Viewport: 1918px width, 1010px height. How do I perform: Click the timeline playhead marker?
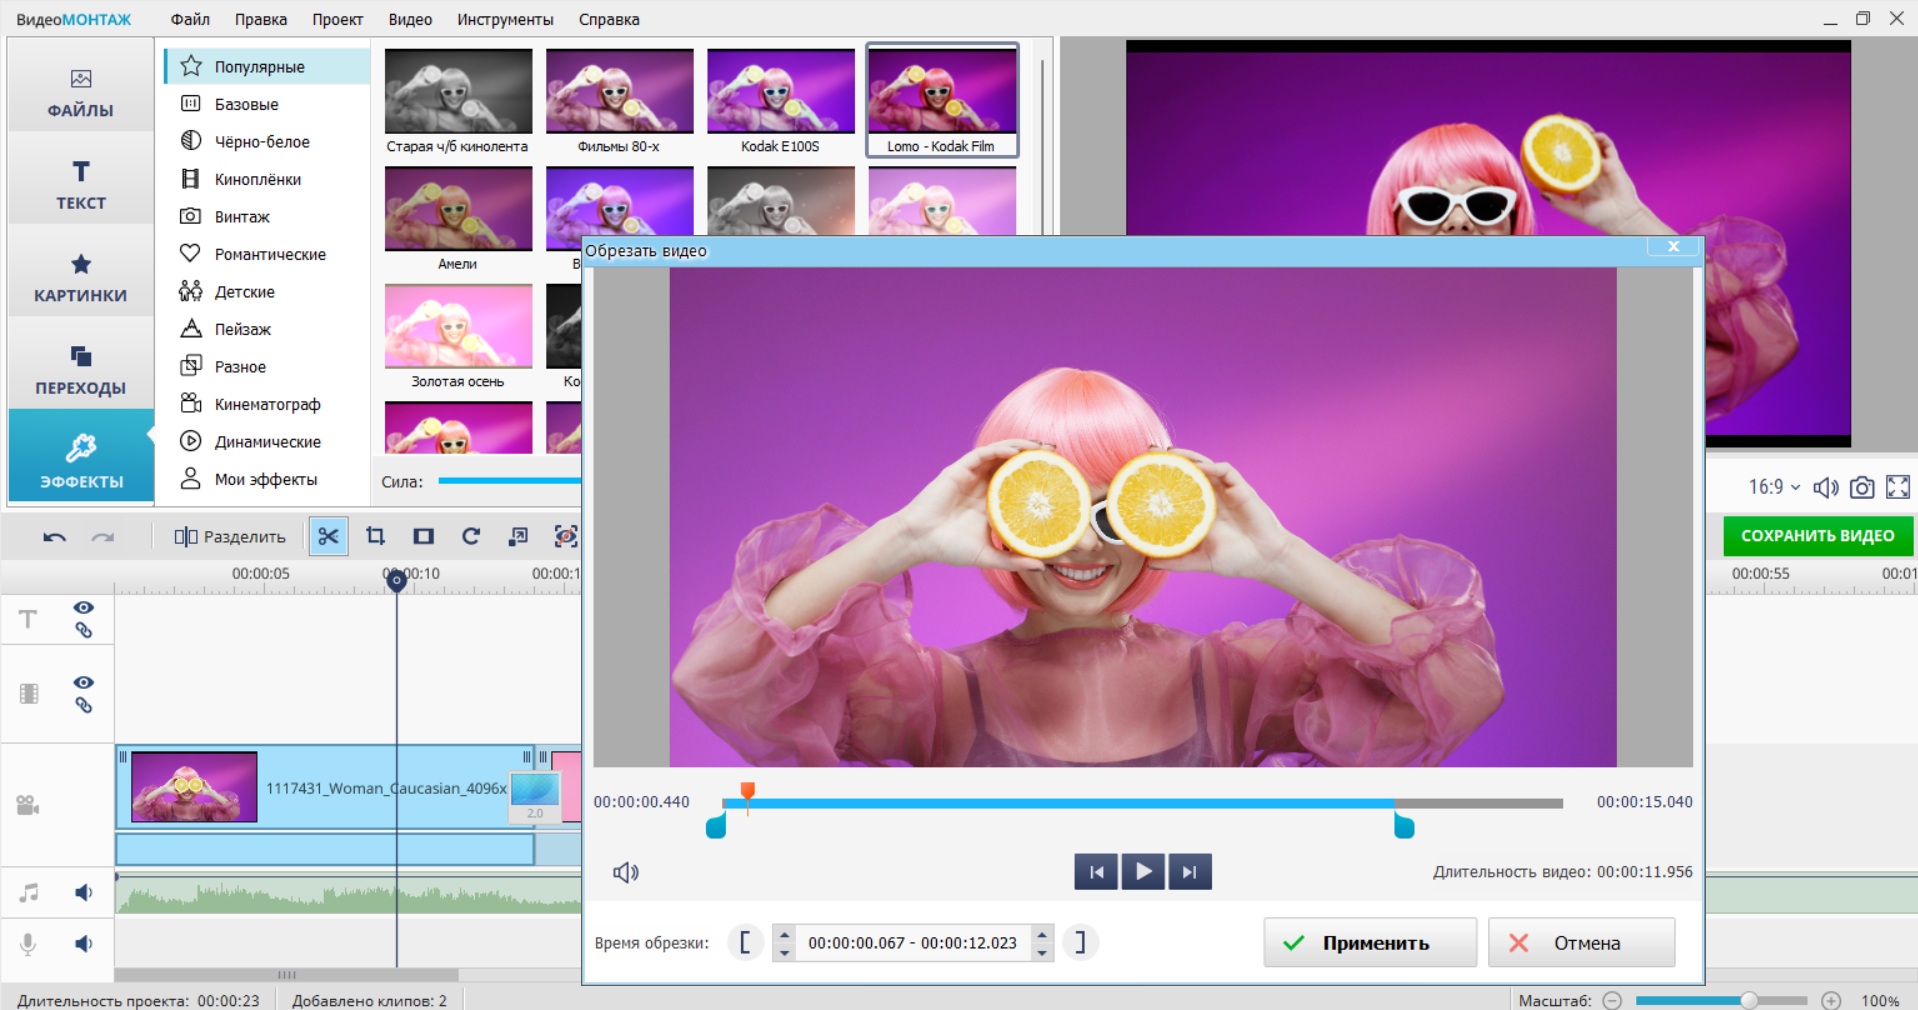[x=396, y=580]
